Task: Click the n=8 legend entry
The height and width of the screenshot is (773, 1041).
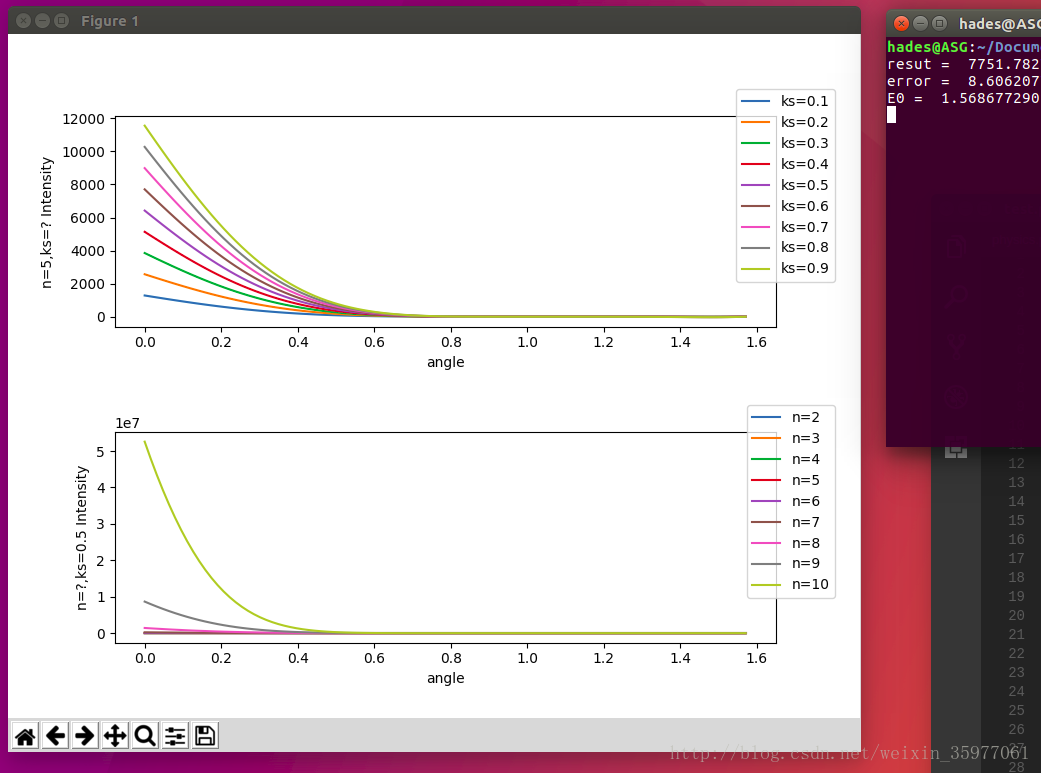Action: [785, 543]
